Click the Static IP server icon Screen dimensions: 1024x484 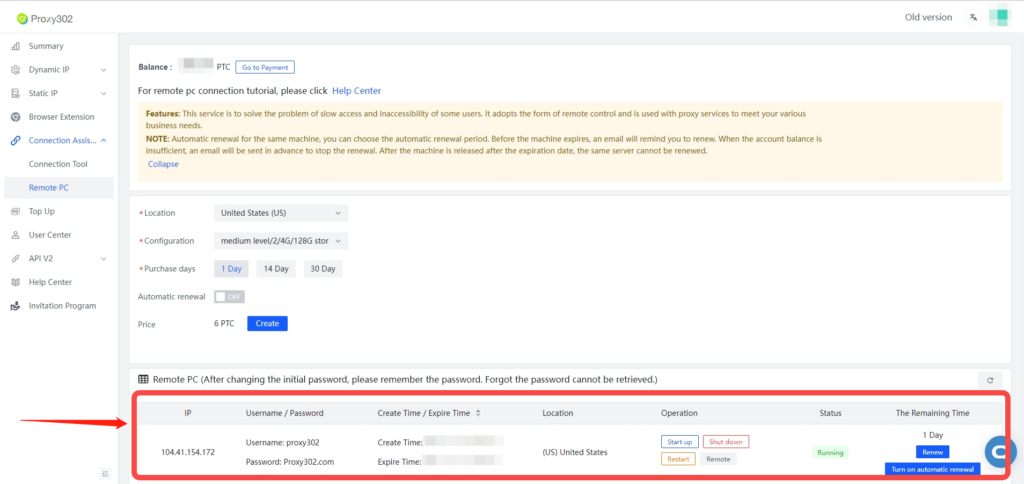16,93
